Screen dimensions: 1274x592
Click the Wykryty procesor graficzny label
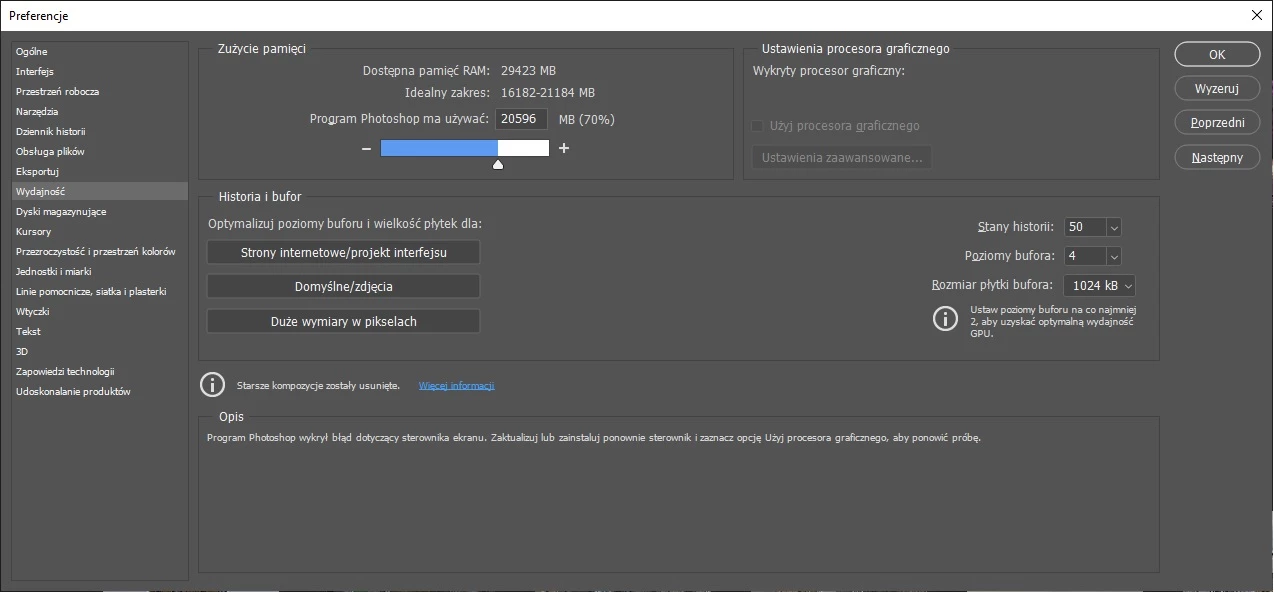click(x=828, y=71)
